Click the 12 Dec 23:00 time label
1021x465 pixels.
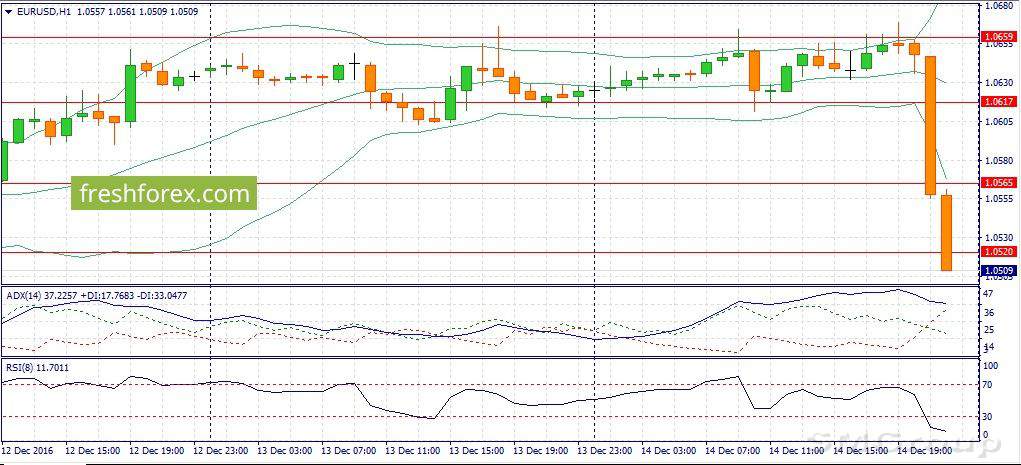[220, 450]
